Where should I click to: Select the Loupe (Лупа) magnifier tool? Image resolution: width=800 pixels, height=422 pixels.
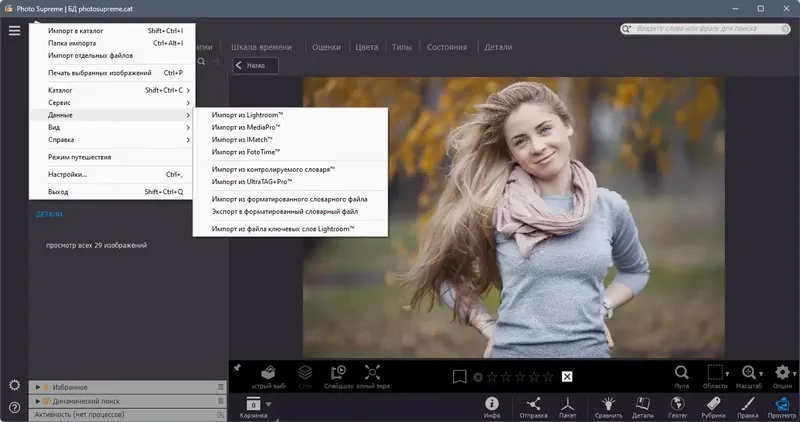[681, 374]
